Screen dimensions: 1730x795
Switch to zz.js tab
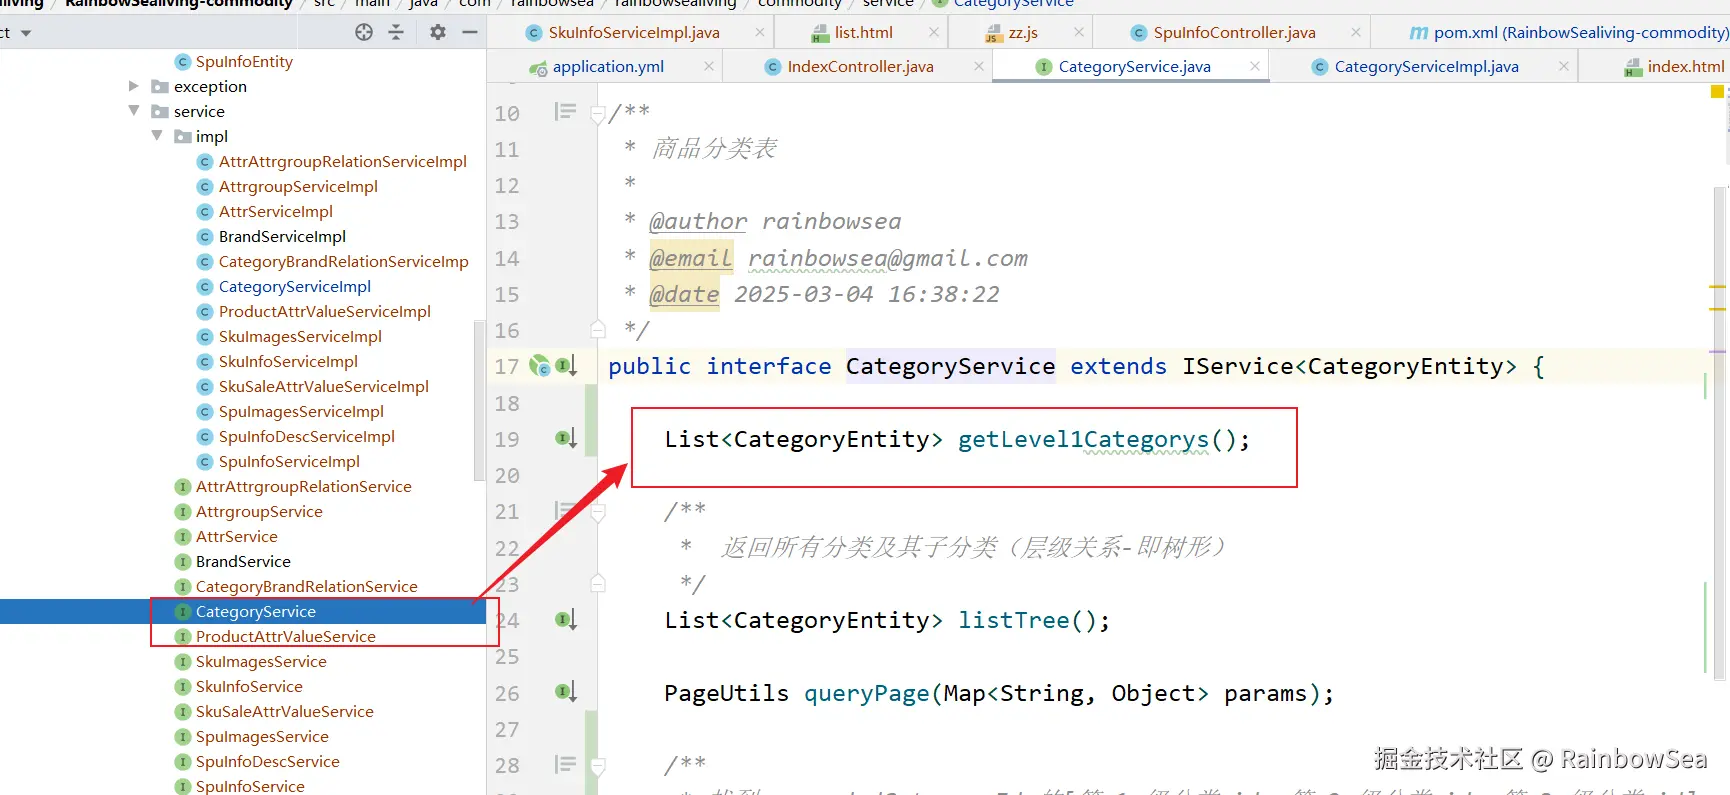1023,32
